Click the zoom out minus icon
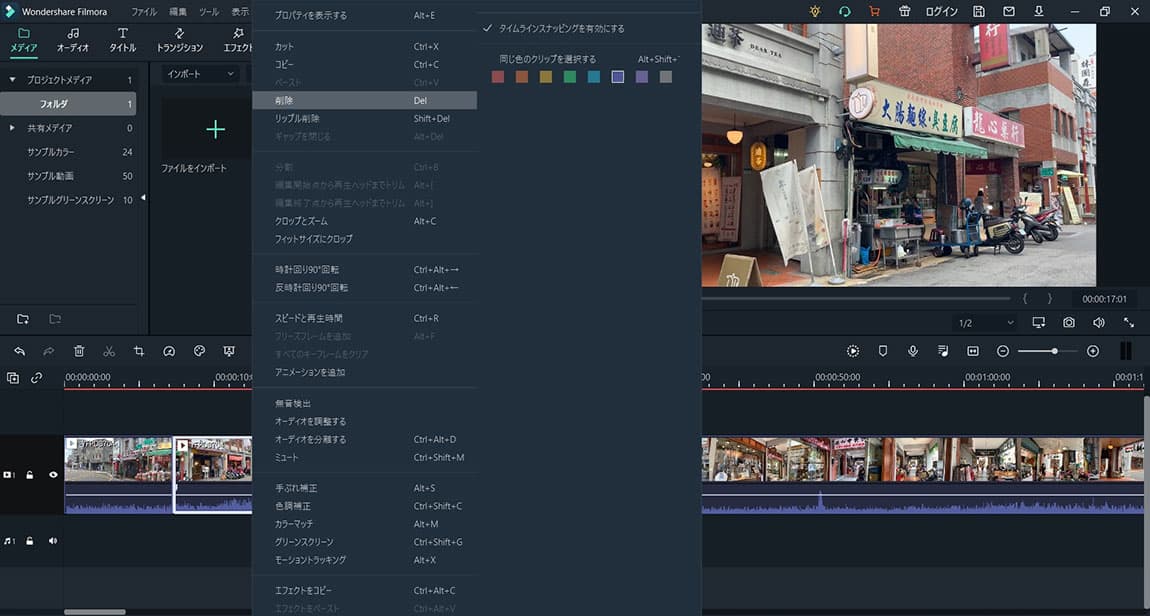This screenshot has height=616, width=1150. [1003, 351]
